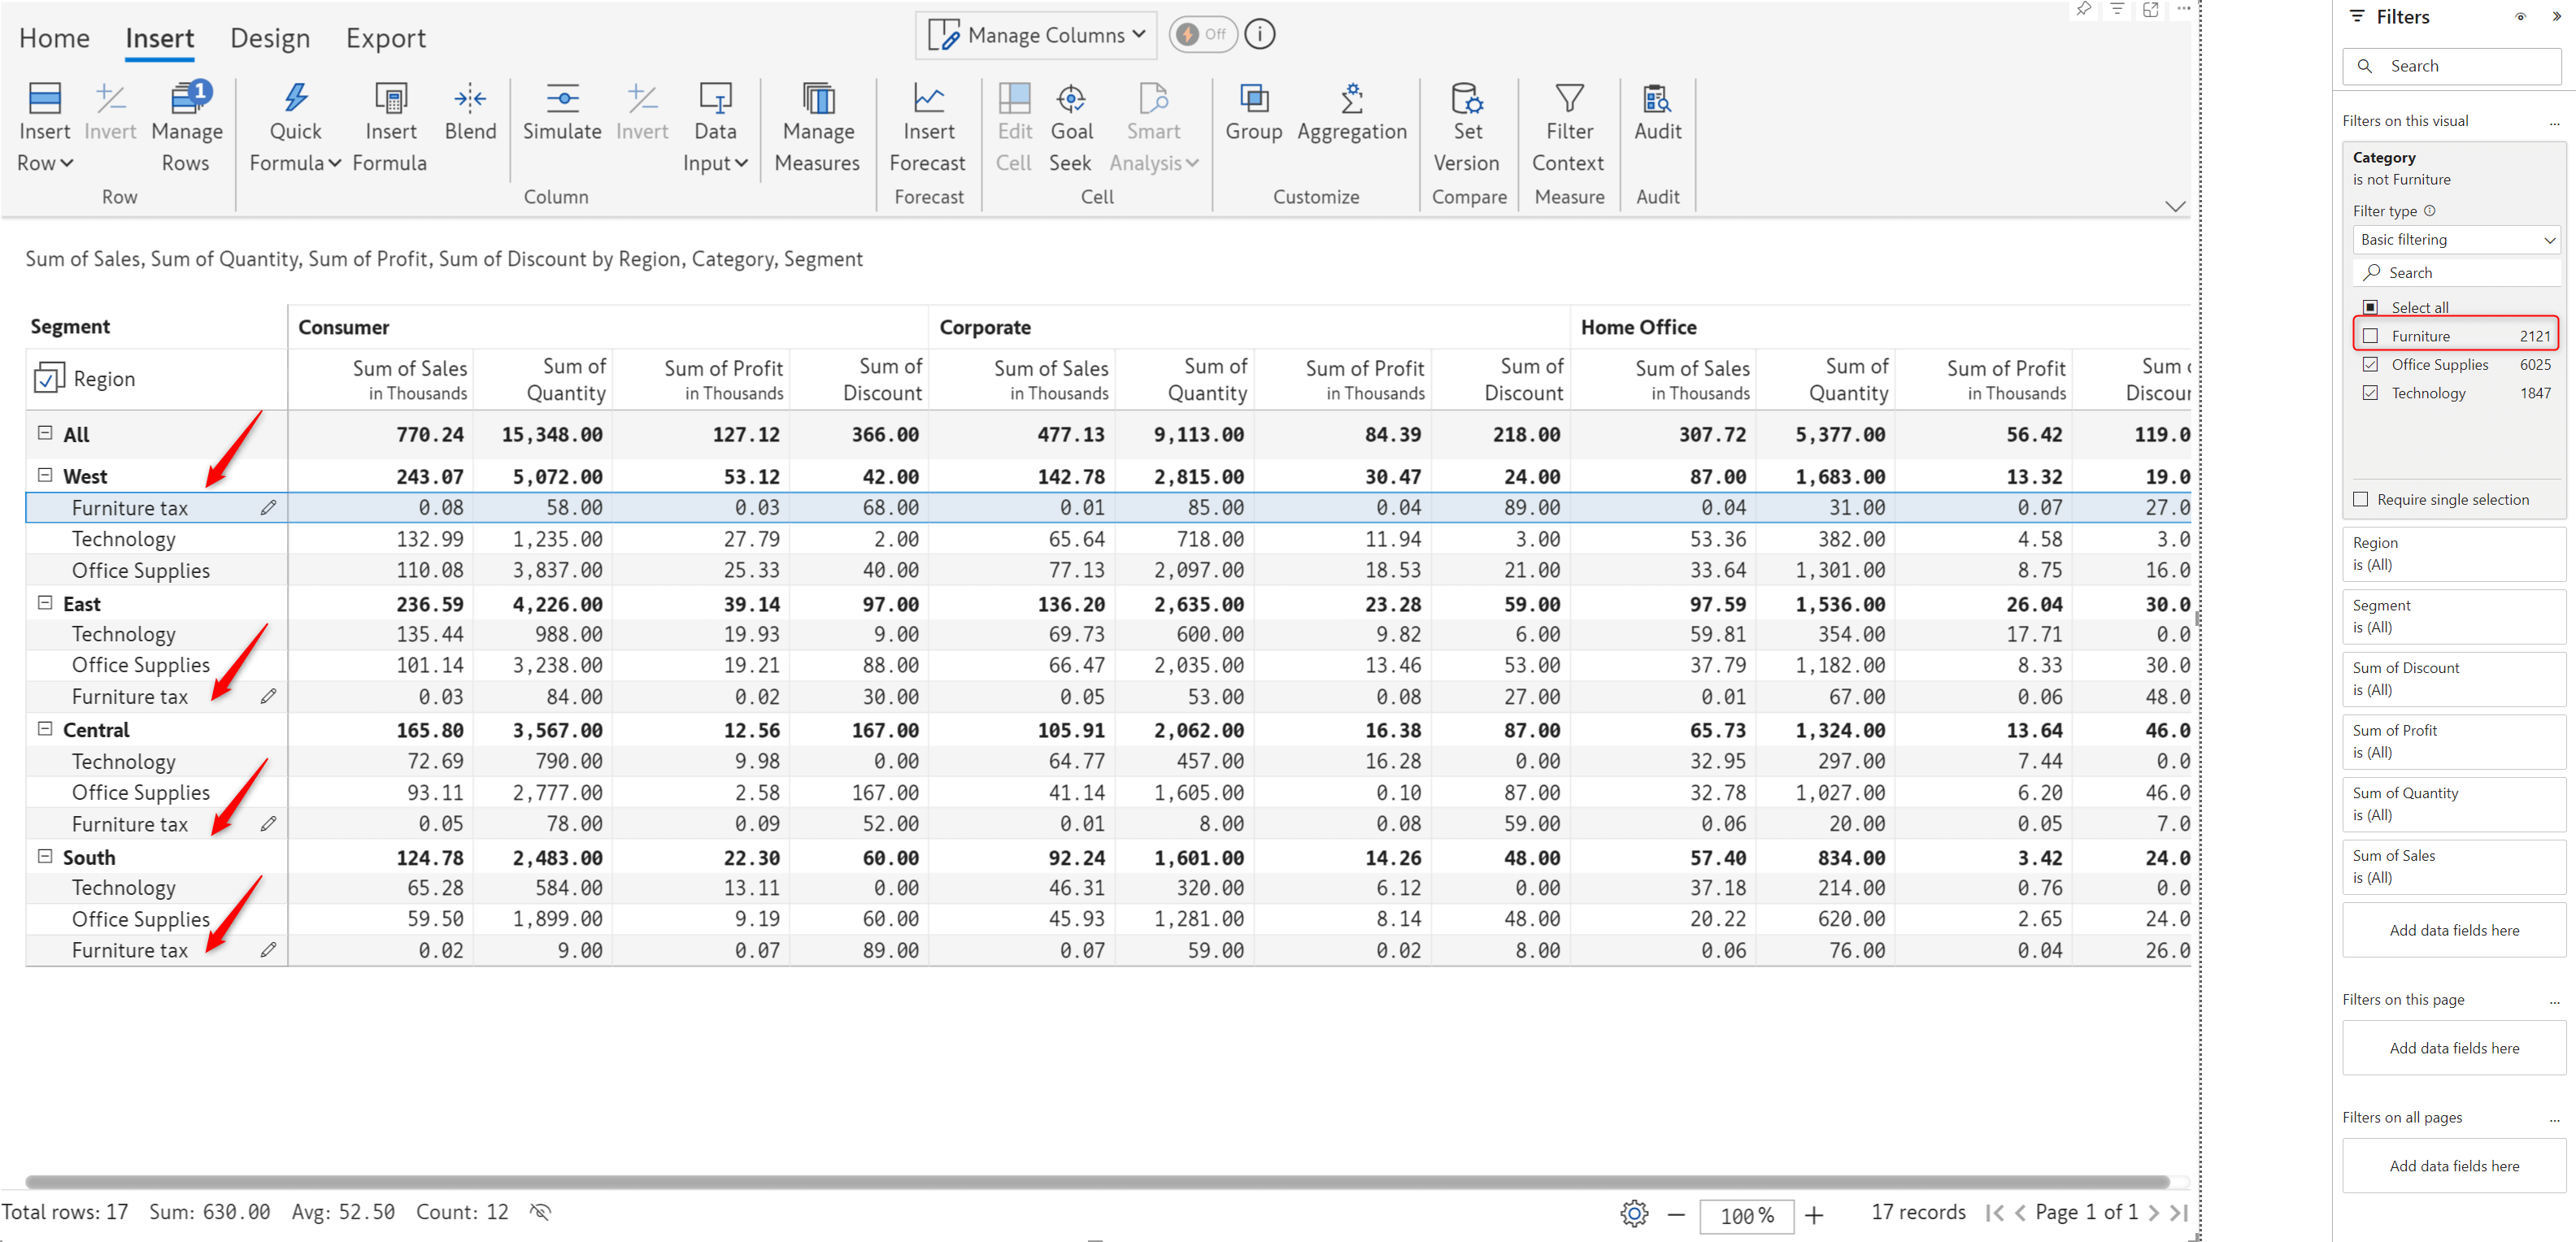This screenshot has width=2576, height=1242.
Task: Click the Category filter search box
Action: coord(2457,273)
